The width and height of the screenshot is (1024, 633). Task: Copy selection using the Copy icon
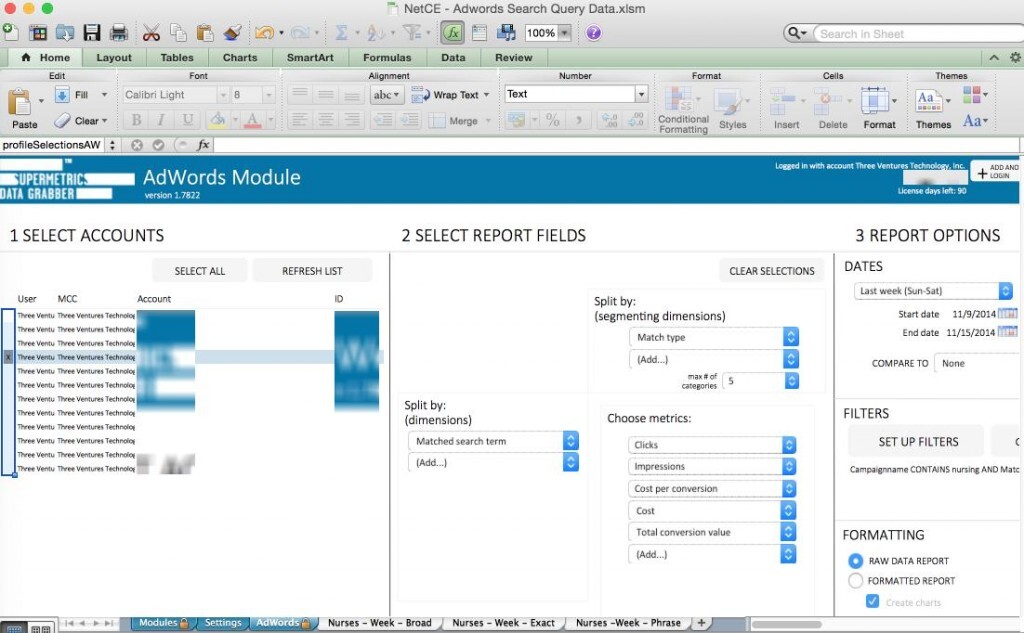point(178,33)
